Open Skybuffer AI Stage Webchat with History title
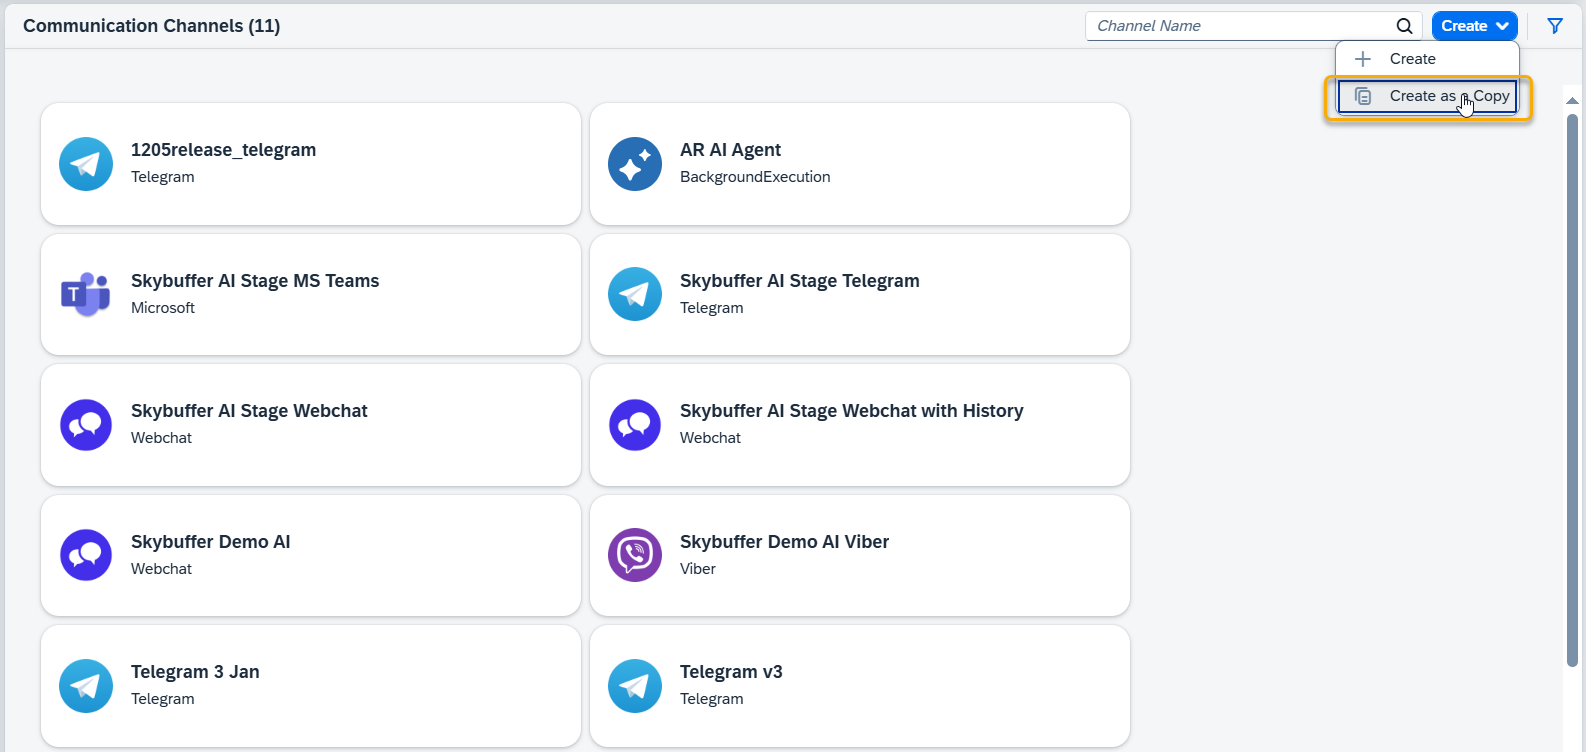The width and height of the screenshot is (1586, 752). (851, 411)
